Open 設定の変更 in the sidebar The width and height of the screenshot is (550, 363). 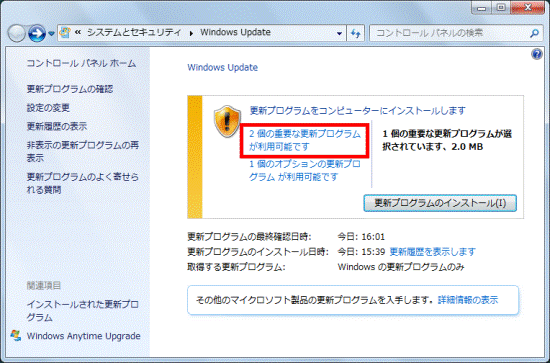coord(48,108)
